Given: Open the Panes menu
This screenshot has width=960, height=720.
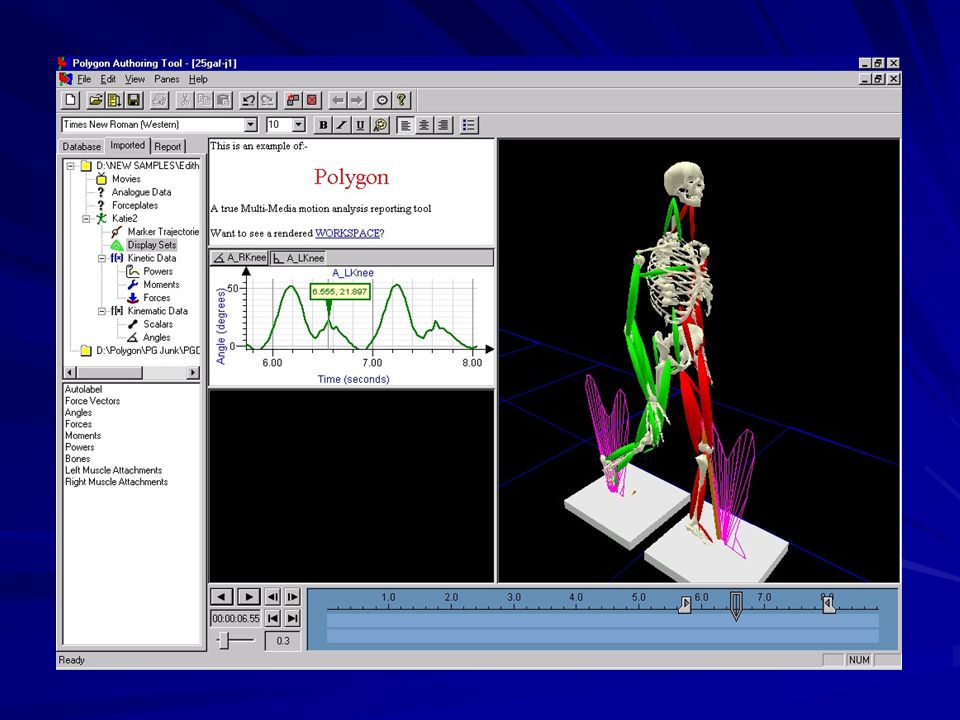Looking at the screenshot, I should (167, 79).
